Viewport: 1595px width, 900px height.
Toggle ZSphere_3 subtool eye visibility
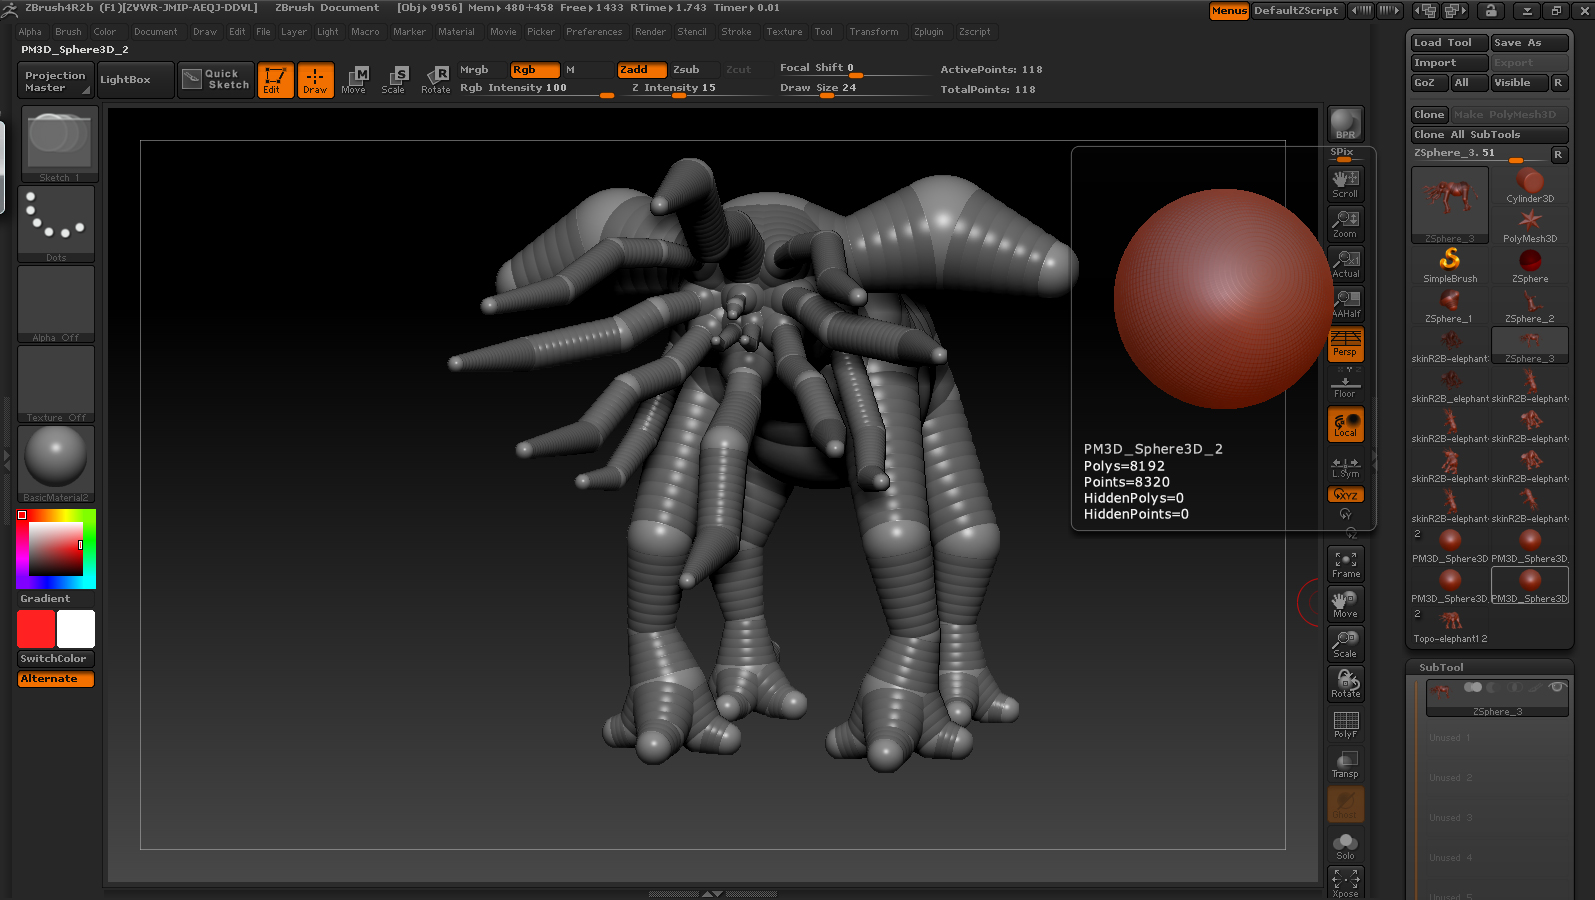[x=1557, y=687]
